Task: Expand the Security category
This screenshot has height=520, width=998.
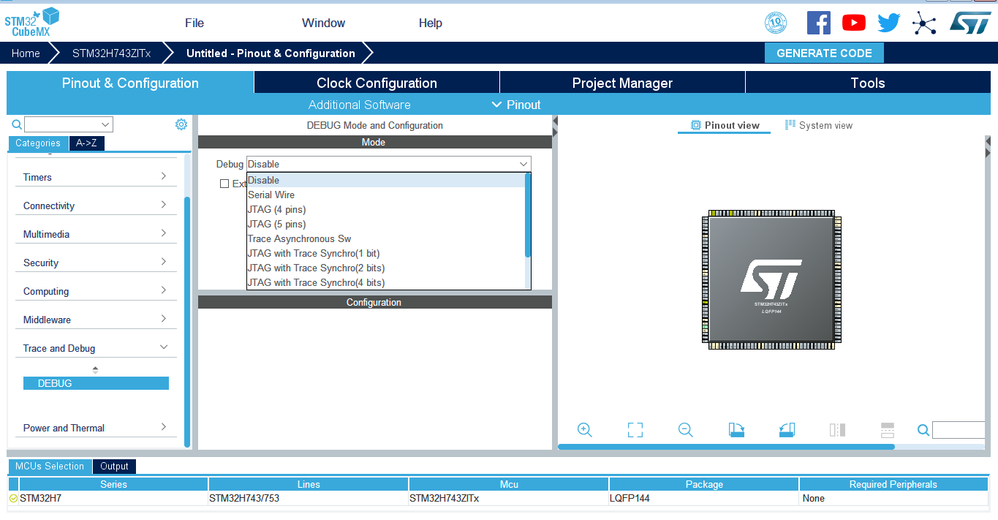Action: pyautogui.click(x=164, y=262)
